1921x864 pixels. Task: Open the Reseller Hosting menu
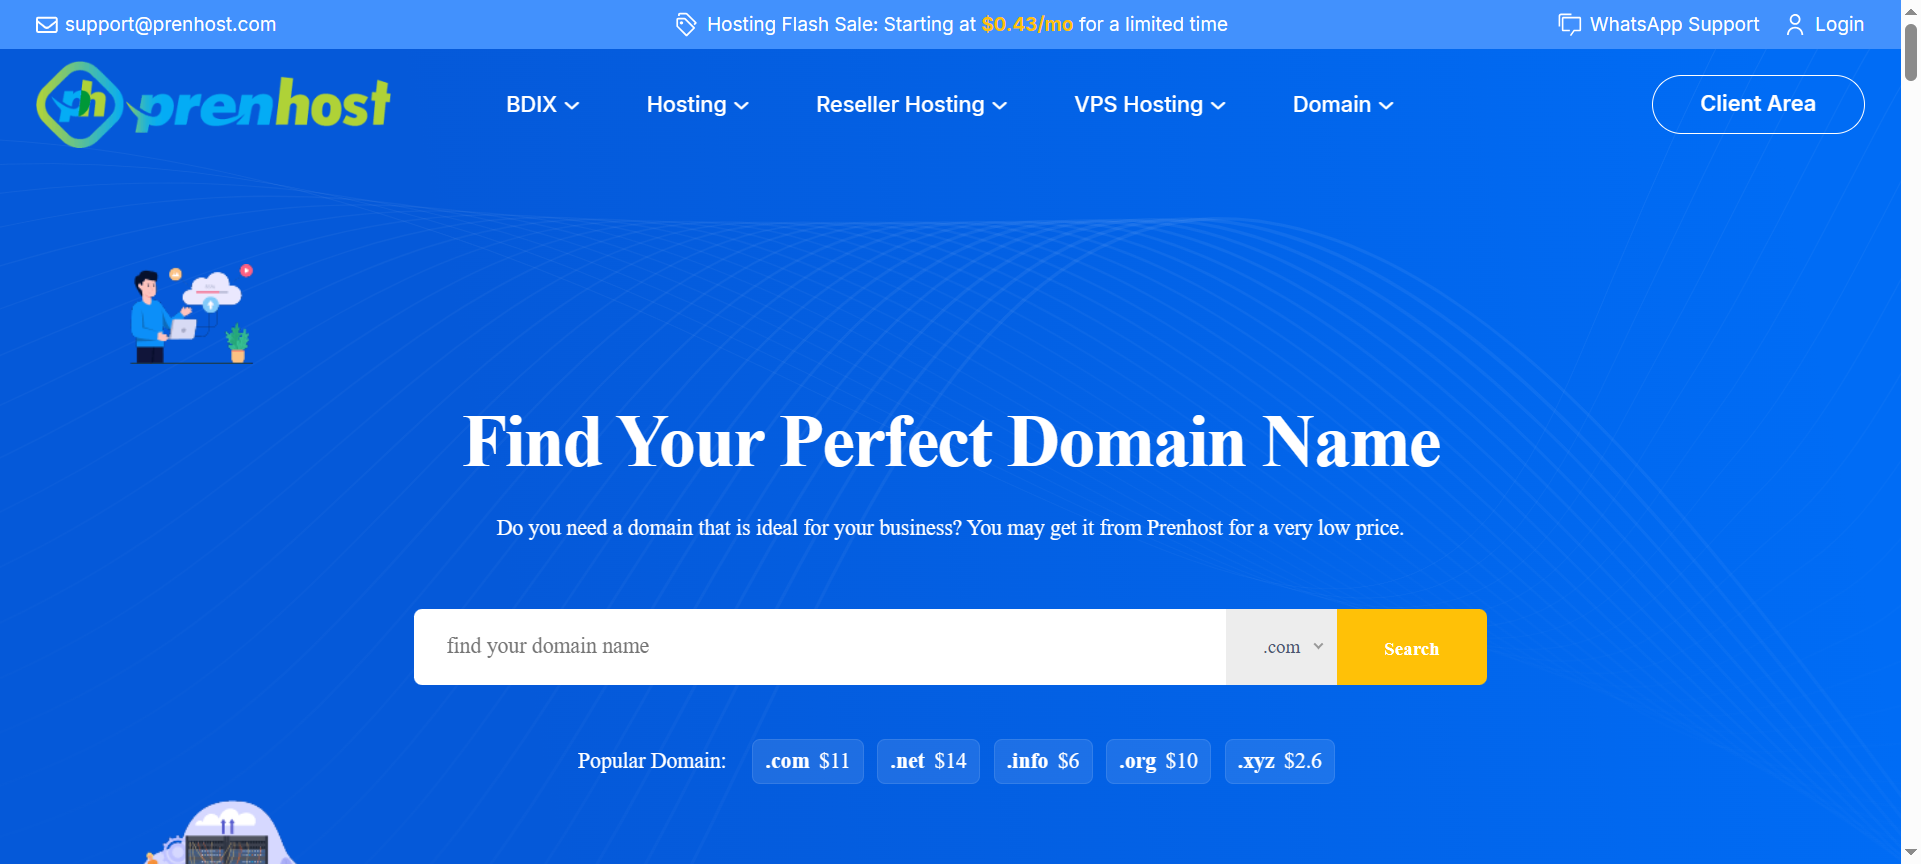pyautogui.click(x=911, y=105)
